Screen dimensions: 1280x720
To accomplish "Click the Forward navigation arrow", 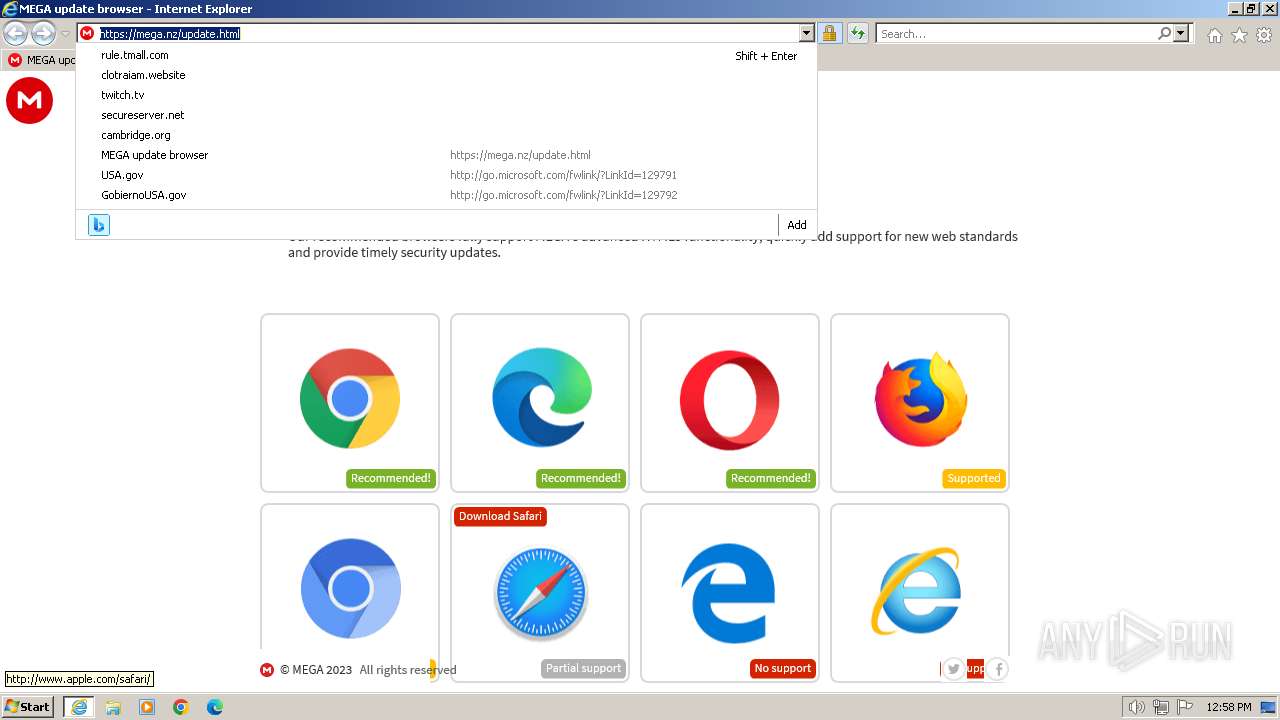I will pos(43,34).
